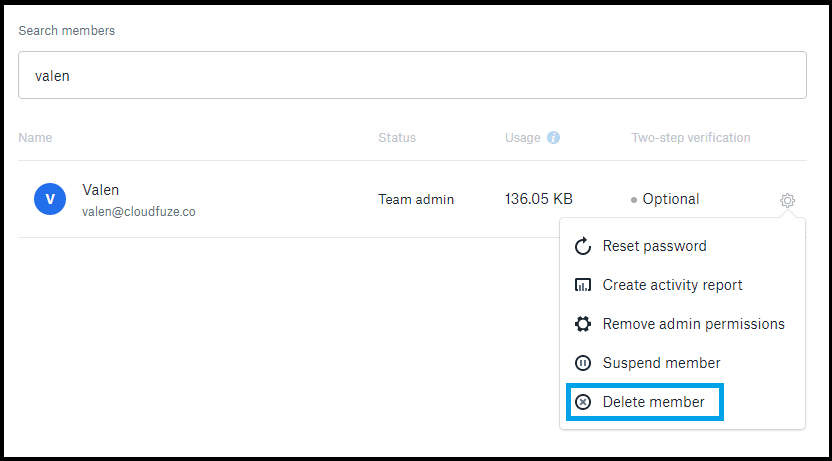The height and width of the screenshot is (461, 832).
Task: Click the Usage info icon
Action: [553, 137]
